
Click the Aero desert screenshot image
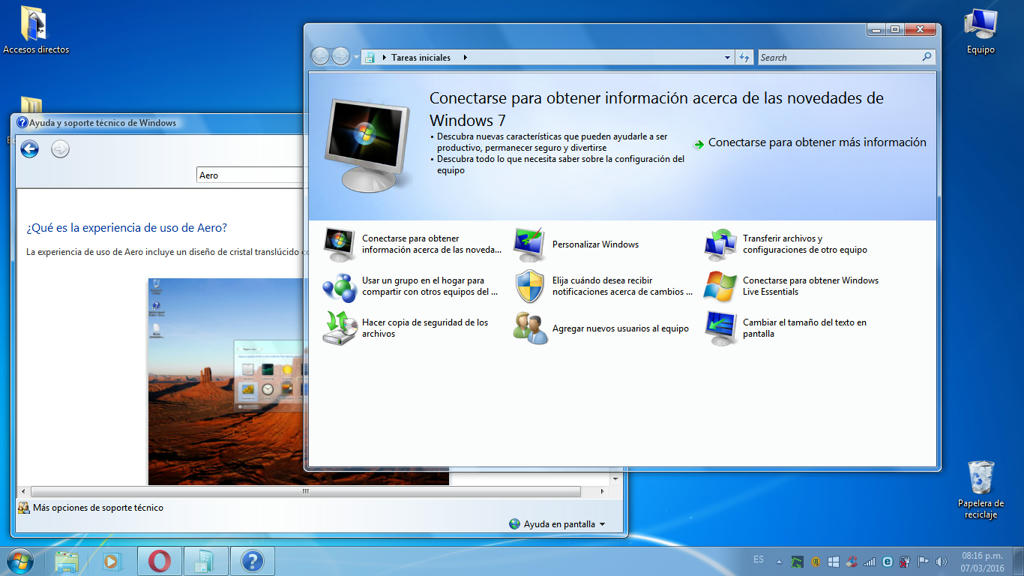coord(227,381)
